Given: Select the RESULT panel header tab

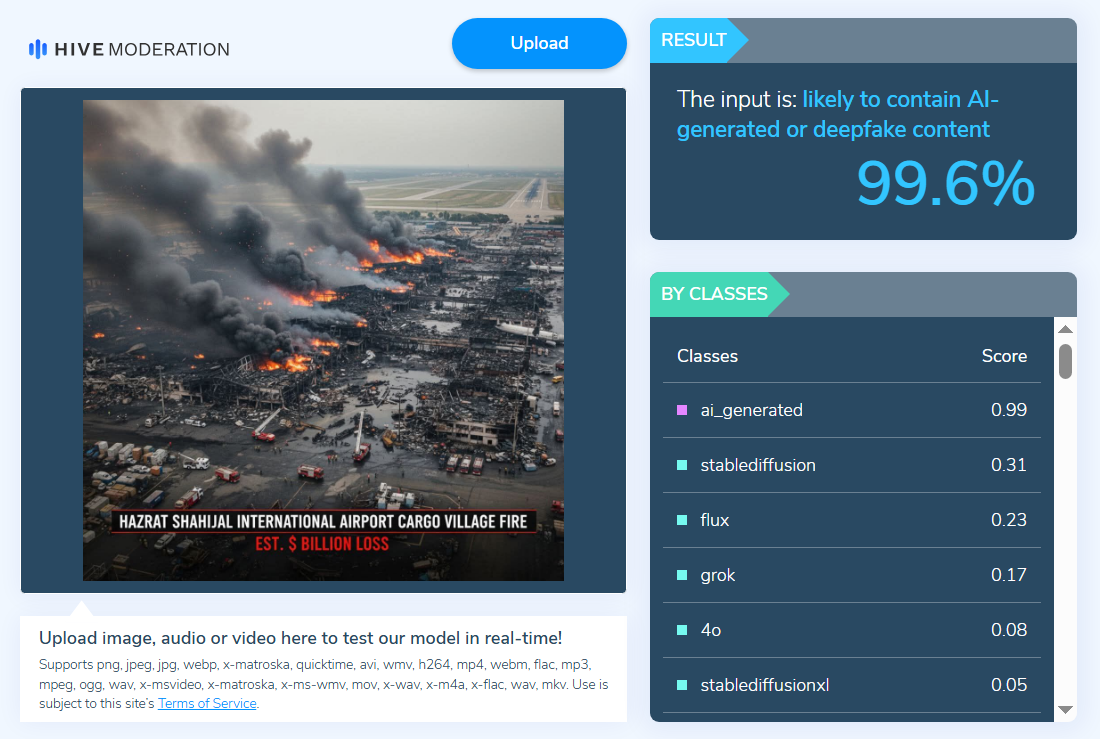Looking at the screenshot, I should [694, 41].
